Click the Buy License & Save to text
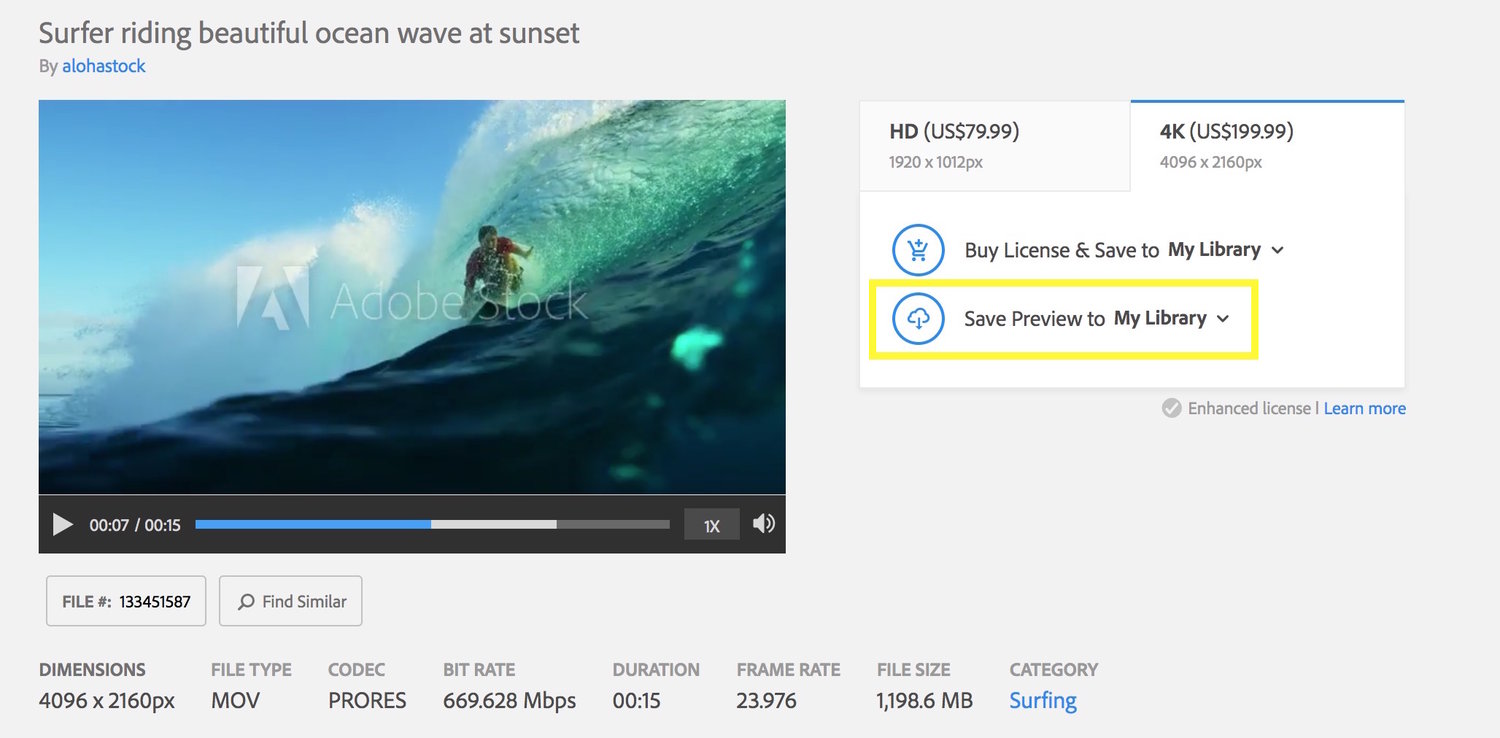 (1062, 250)
